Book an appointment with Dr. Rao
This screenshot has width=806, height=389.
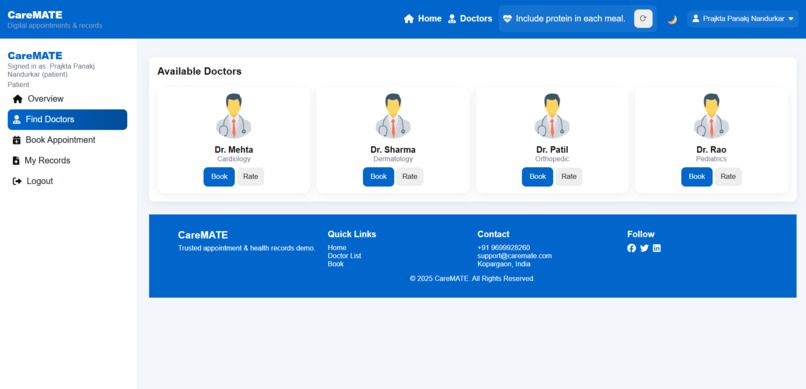tap(697, 177)
